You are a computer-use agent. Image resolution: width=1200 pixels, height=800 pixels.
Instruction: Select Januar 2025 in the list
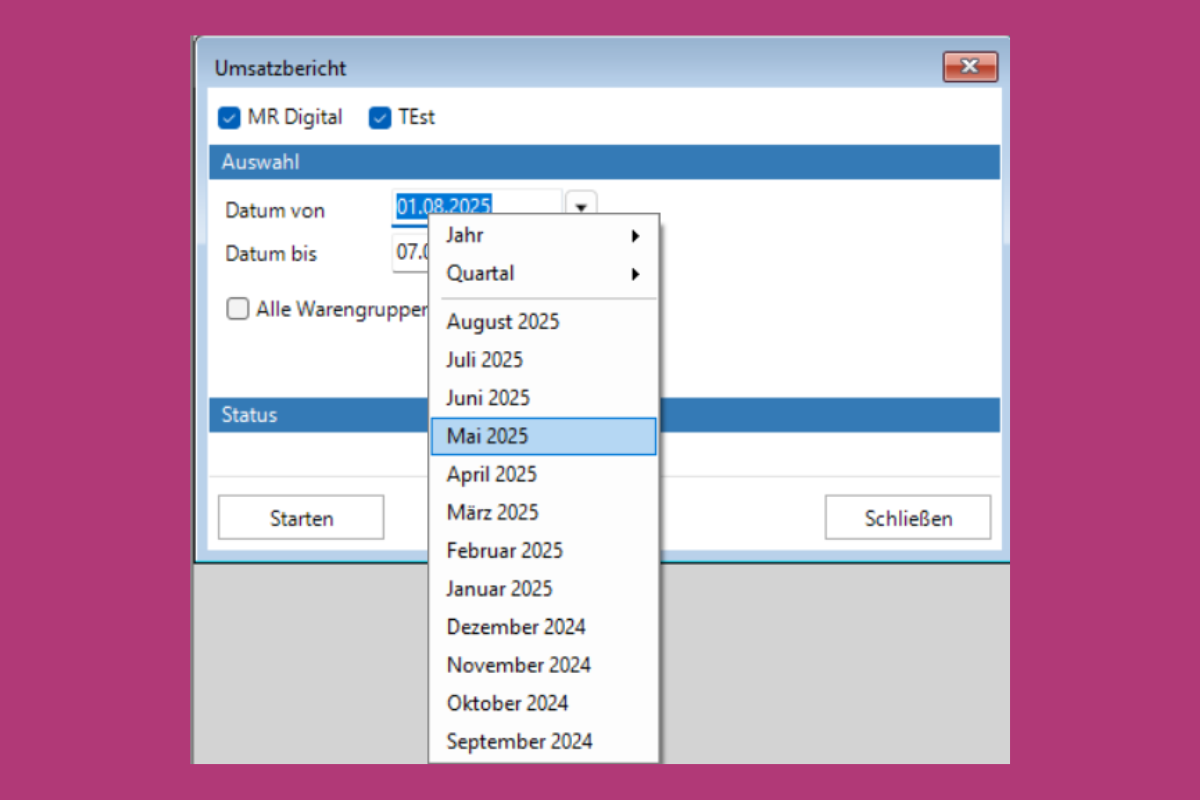[x=499, y=588]
